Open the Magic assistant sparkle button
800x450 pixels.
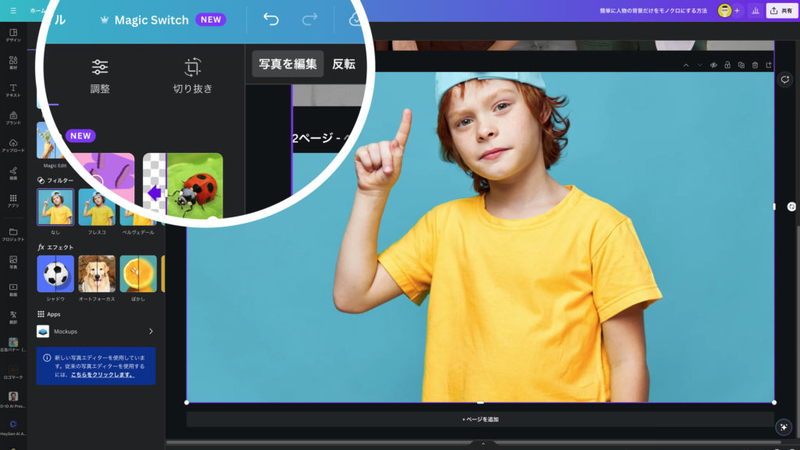pos(784,427)
